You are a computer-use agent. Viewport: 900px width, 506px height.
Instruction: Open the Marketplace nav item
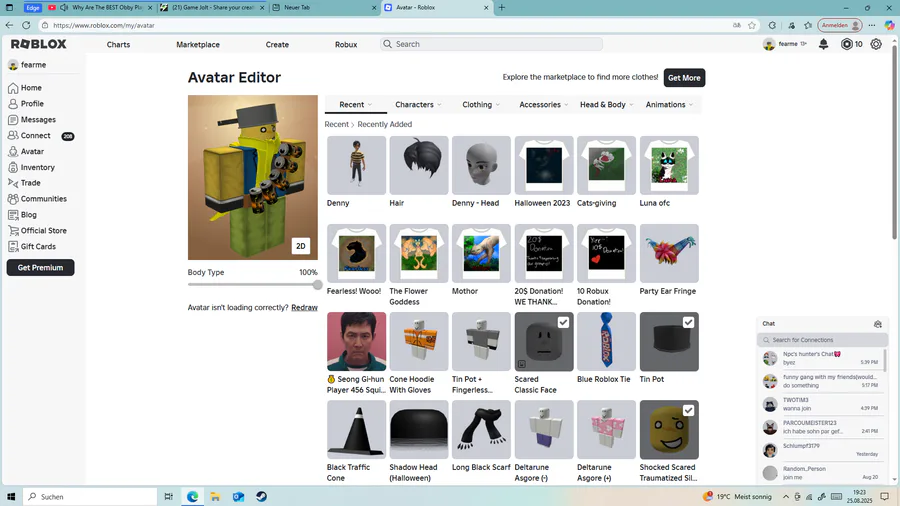[198, 44]
